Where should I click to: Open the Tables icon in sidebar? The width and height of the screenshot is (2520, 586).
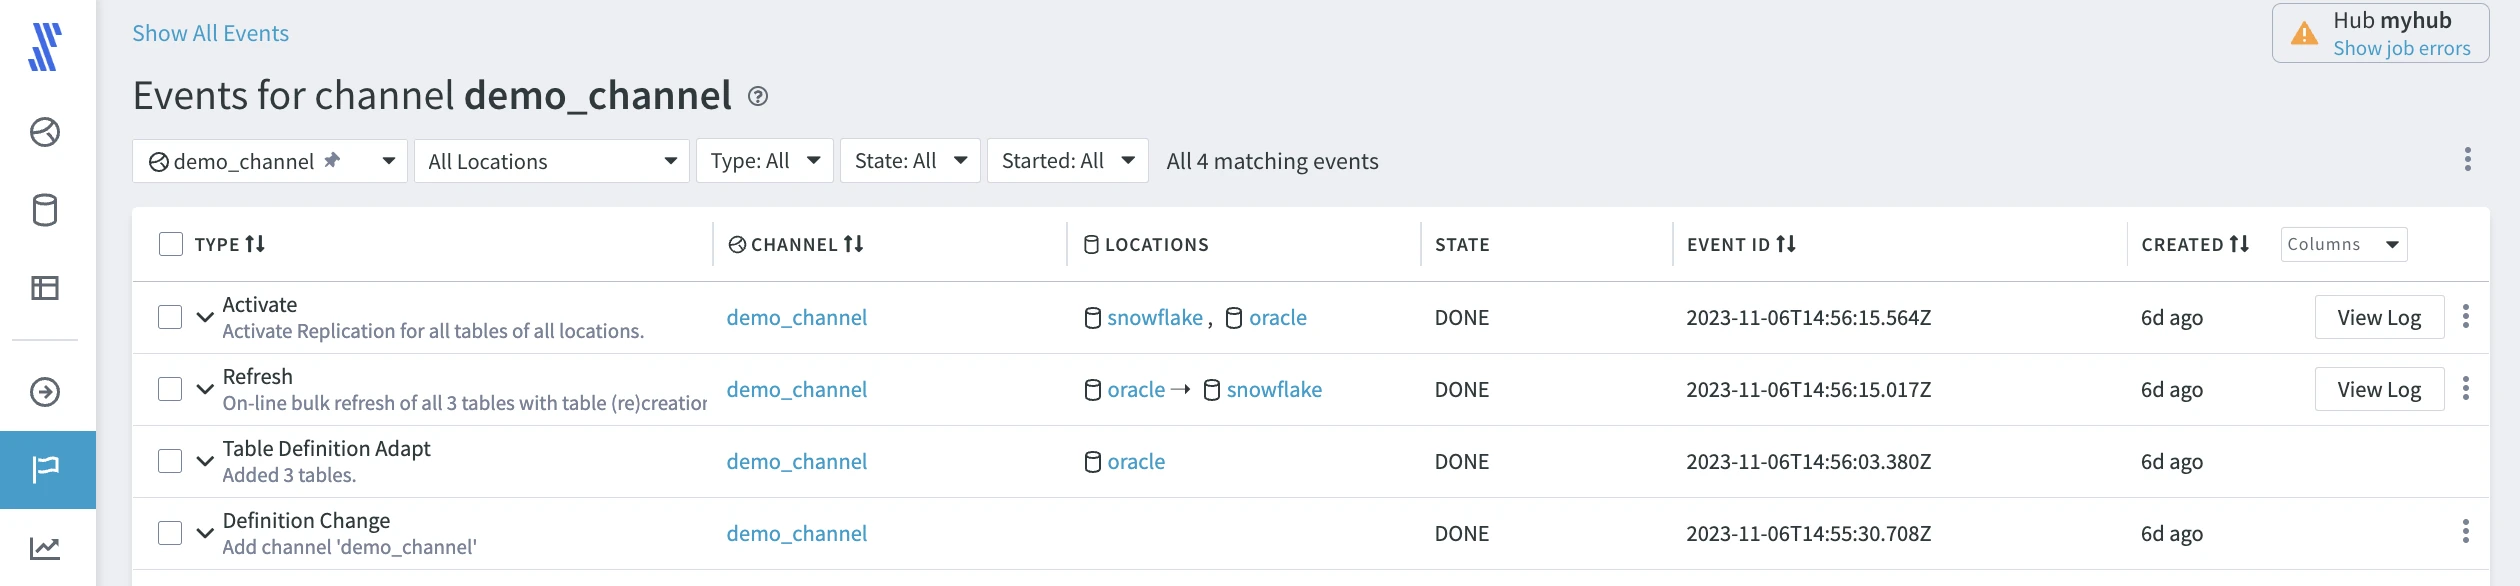[45, 288]
